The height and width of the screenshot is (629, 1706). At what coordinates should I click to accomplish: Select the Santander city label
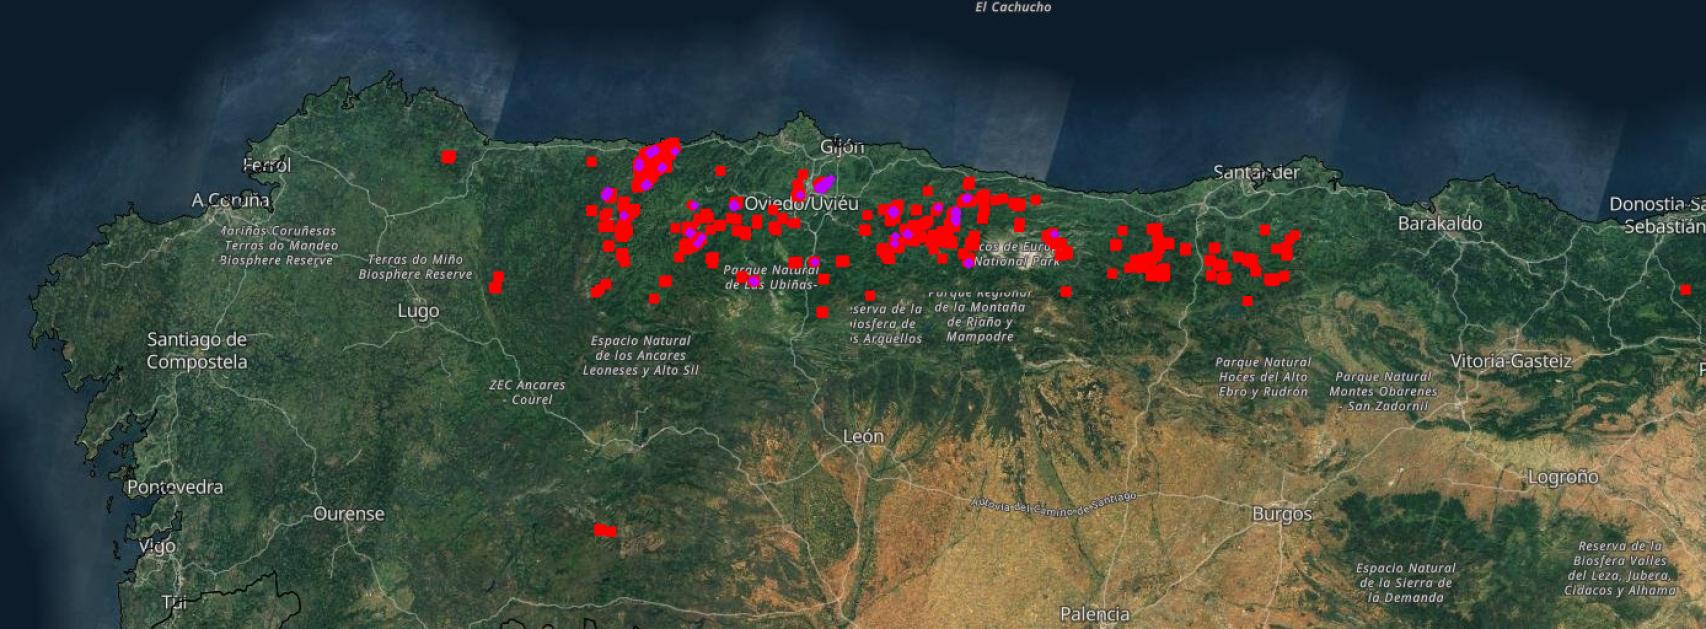pyautogui.click(x=1256, y=172)
